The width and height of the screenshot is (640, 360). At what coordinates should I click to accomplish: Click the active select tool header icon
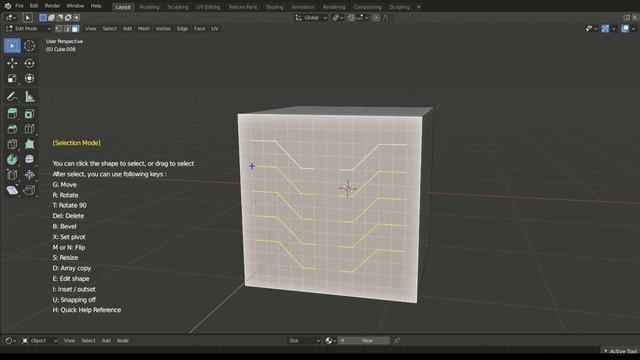click(27, 18)
